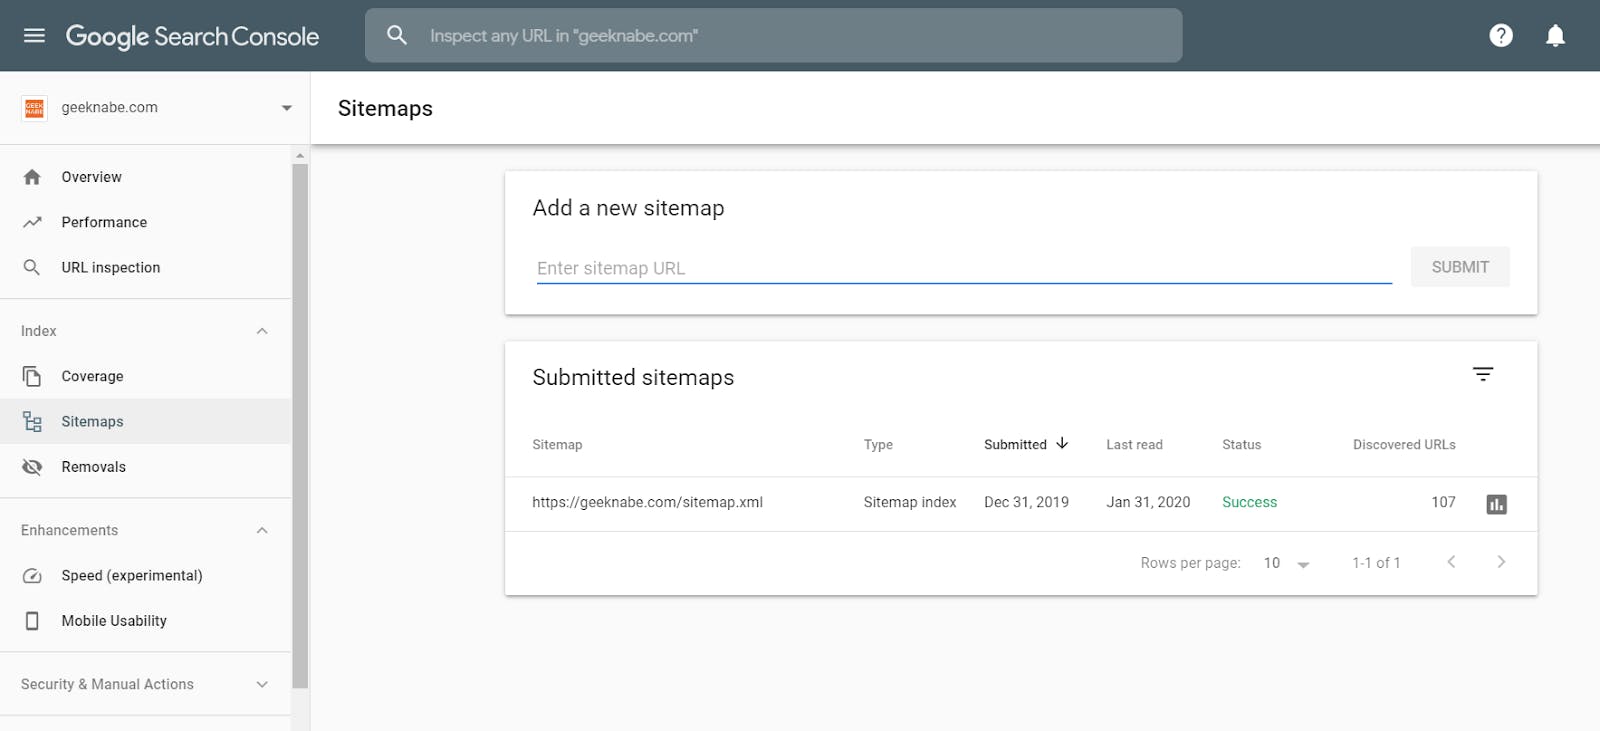The width and height of the screenshot is (1600, 731).
Task: Click the SUBMIT sitemap button
Action: pos(1460,267)
